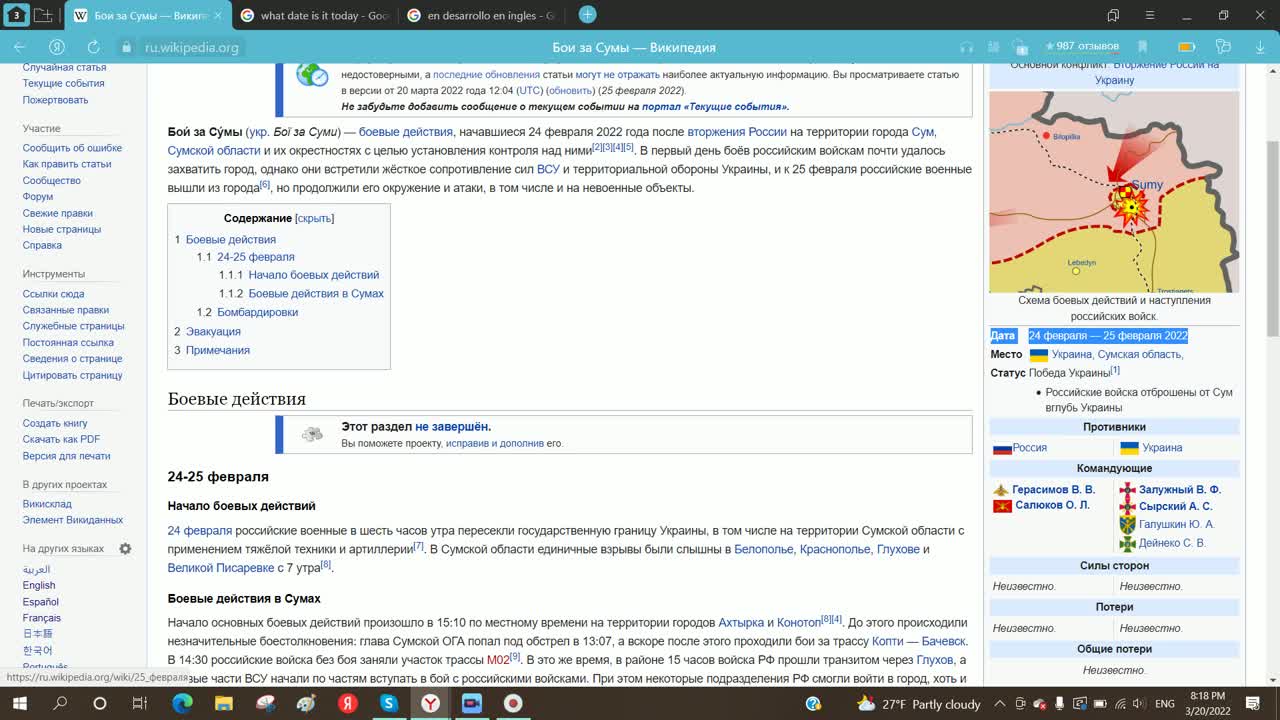Open the weather widget 27°F Partly cloudy
The width and height of the screenshot is (1280, 720).
point(918,704)
